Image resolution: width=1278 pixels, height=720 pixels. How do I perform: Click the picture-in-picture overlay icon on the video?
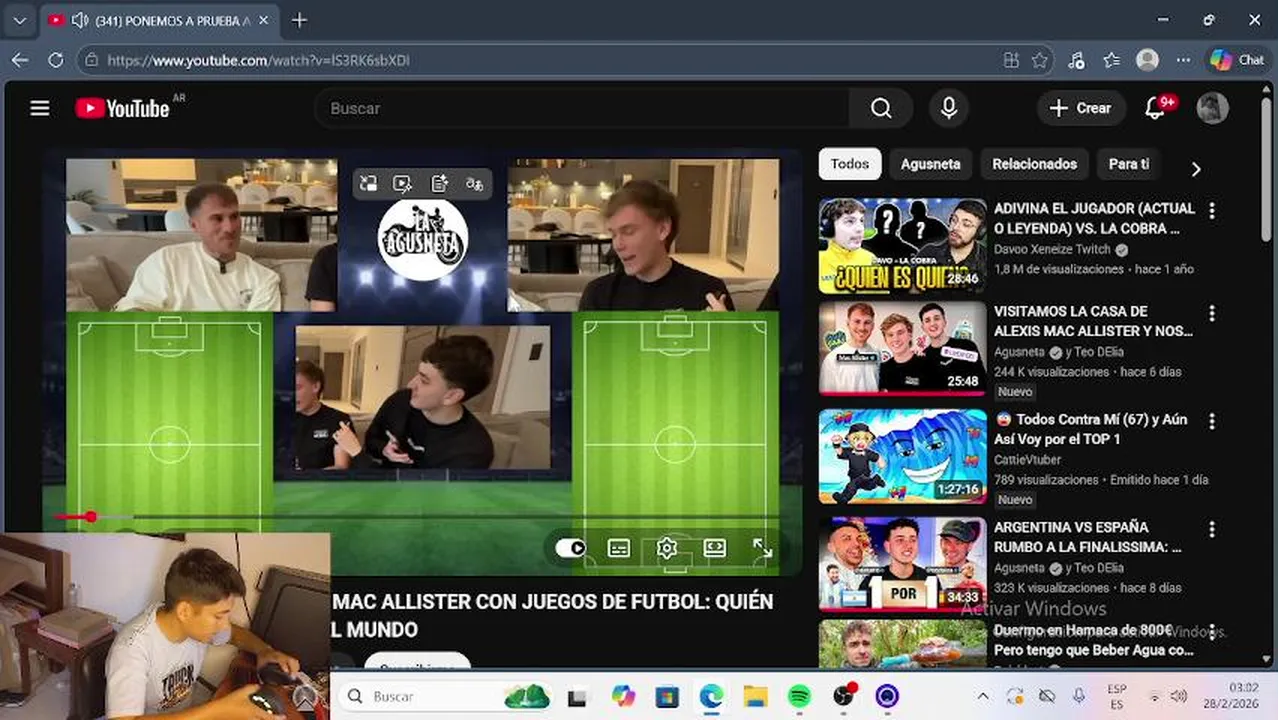coord(369,183)
